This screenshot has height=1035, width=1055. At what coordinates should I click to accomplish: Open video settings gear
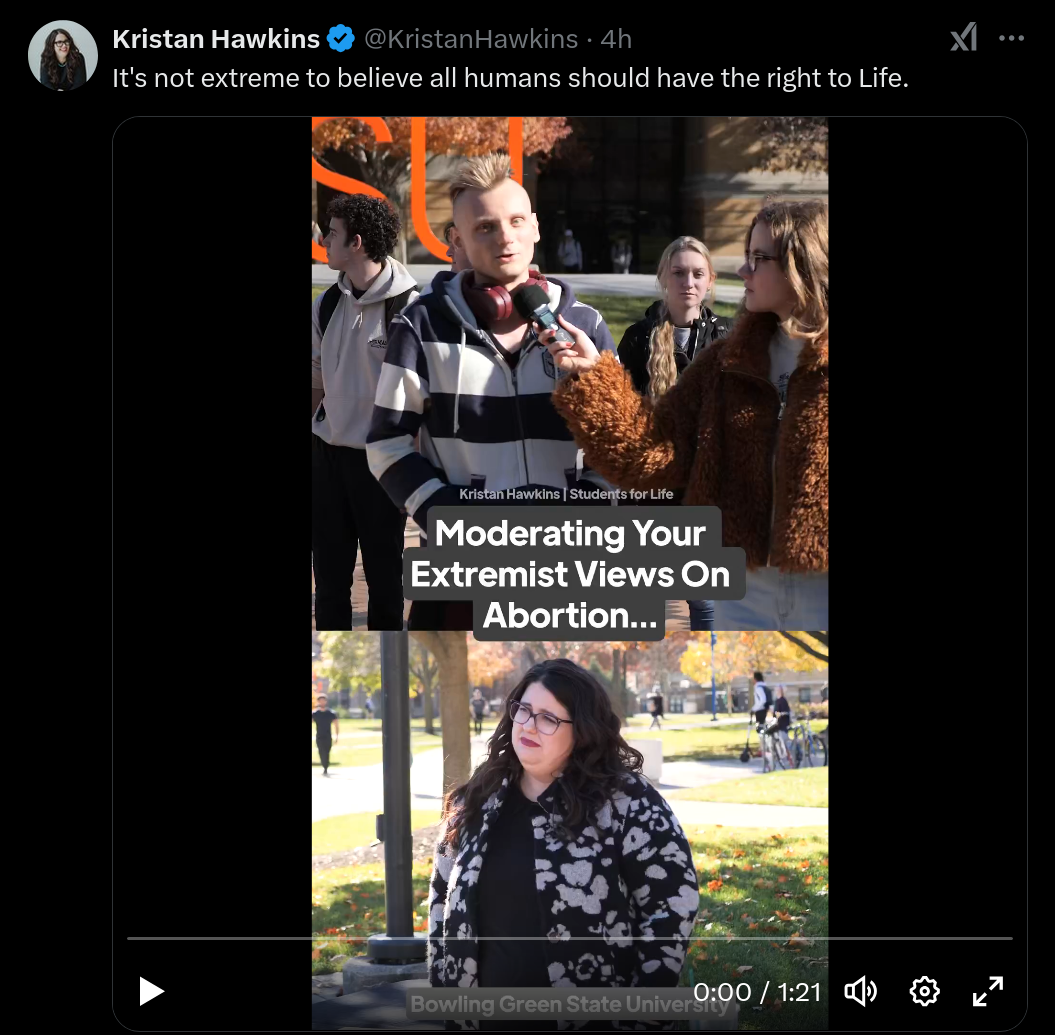tap(924, 991)
